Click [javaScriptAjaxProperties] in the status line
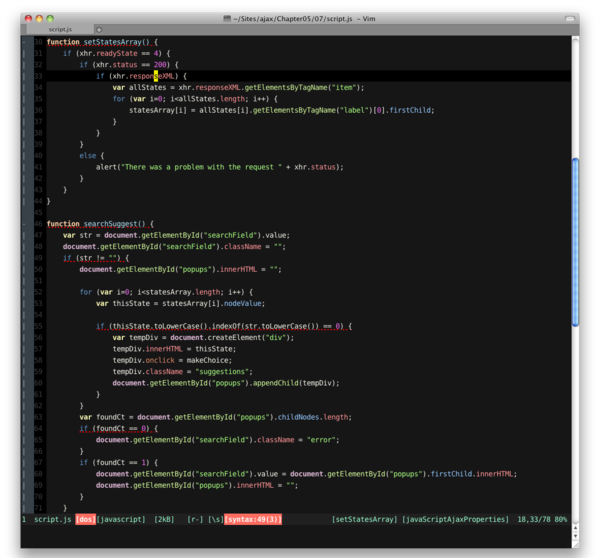Image resolution: width=600 pixels, height=558 pixels. click(455, 519)
